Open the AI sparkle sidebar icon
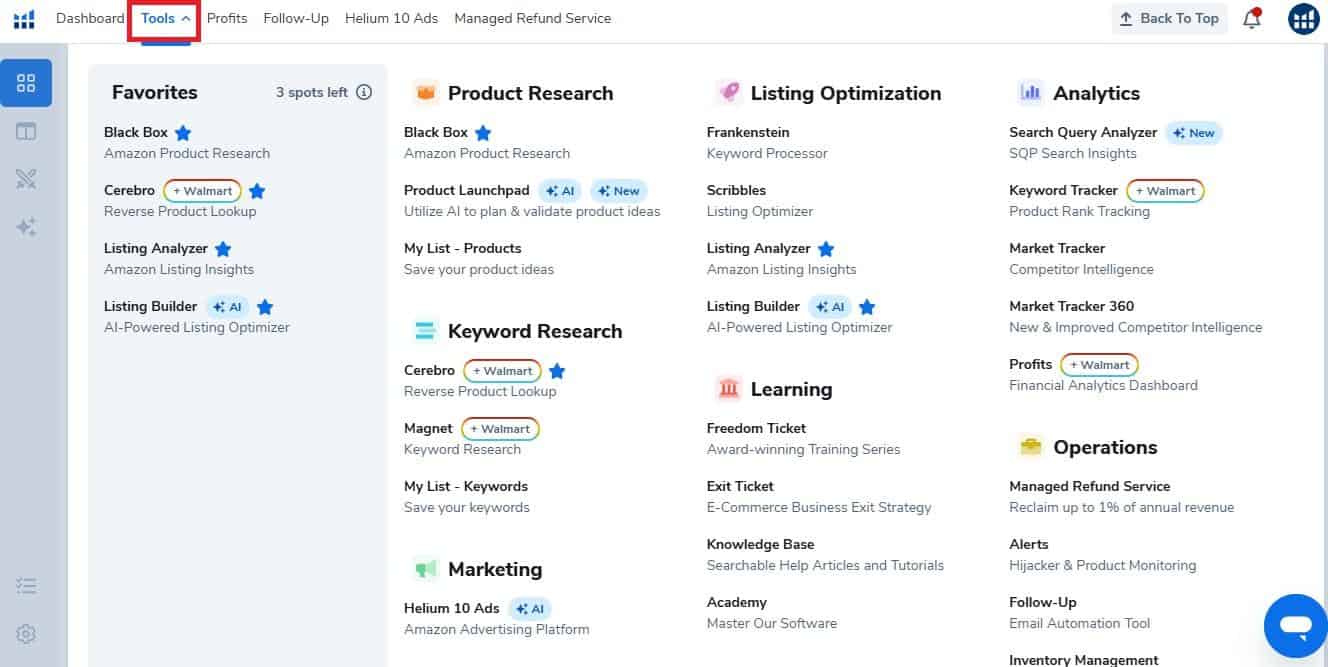Image resolution: width=1328 pixels, height=667 pixels. (26, 227)
